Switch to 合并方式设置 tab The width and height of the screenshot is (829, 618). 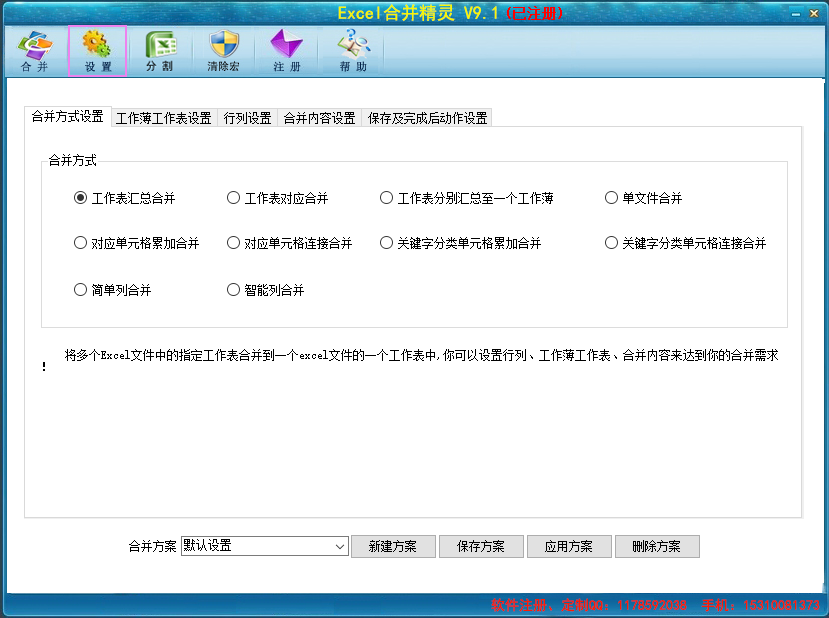coord(68,116)
